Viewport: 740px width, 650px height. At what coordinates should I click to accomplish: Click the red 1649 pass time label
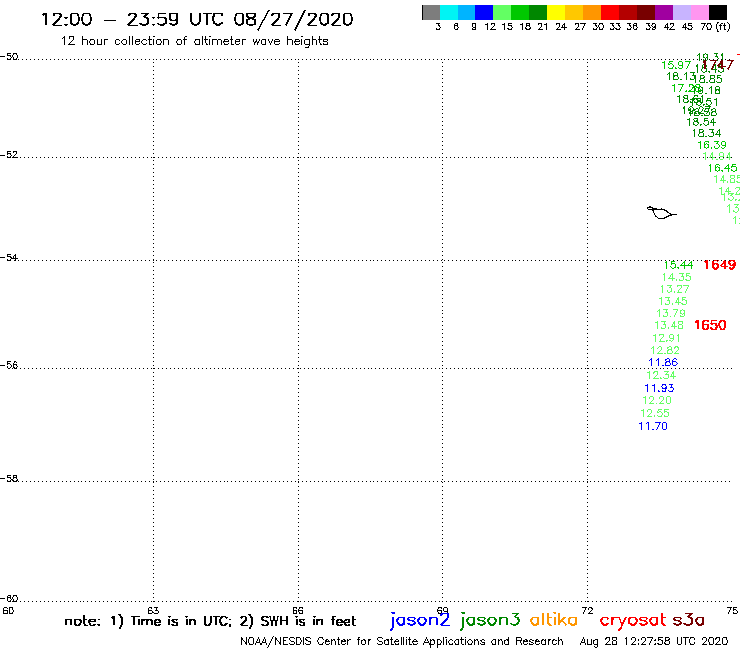(x=719, y=265)
